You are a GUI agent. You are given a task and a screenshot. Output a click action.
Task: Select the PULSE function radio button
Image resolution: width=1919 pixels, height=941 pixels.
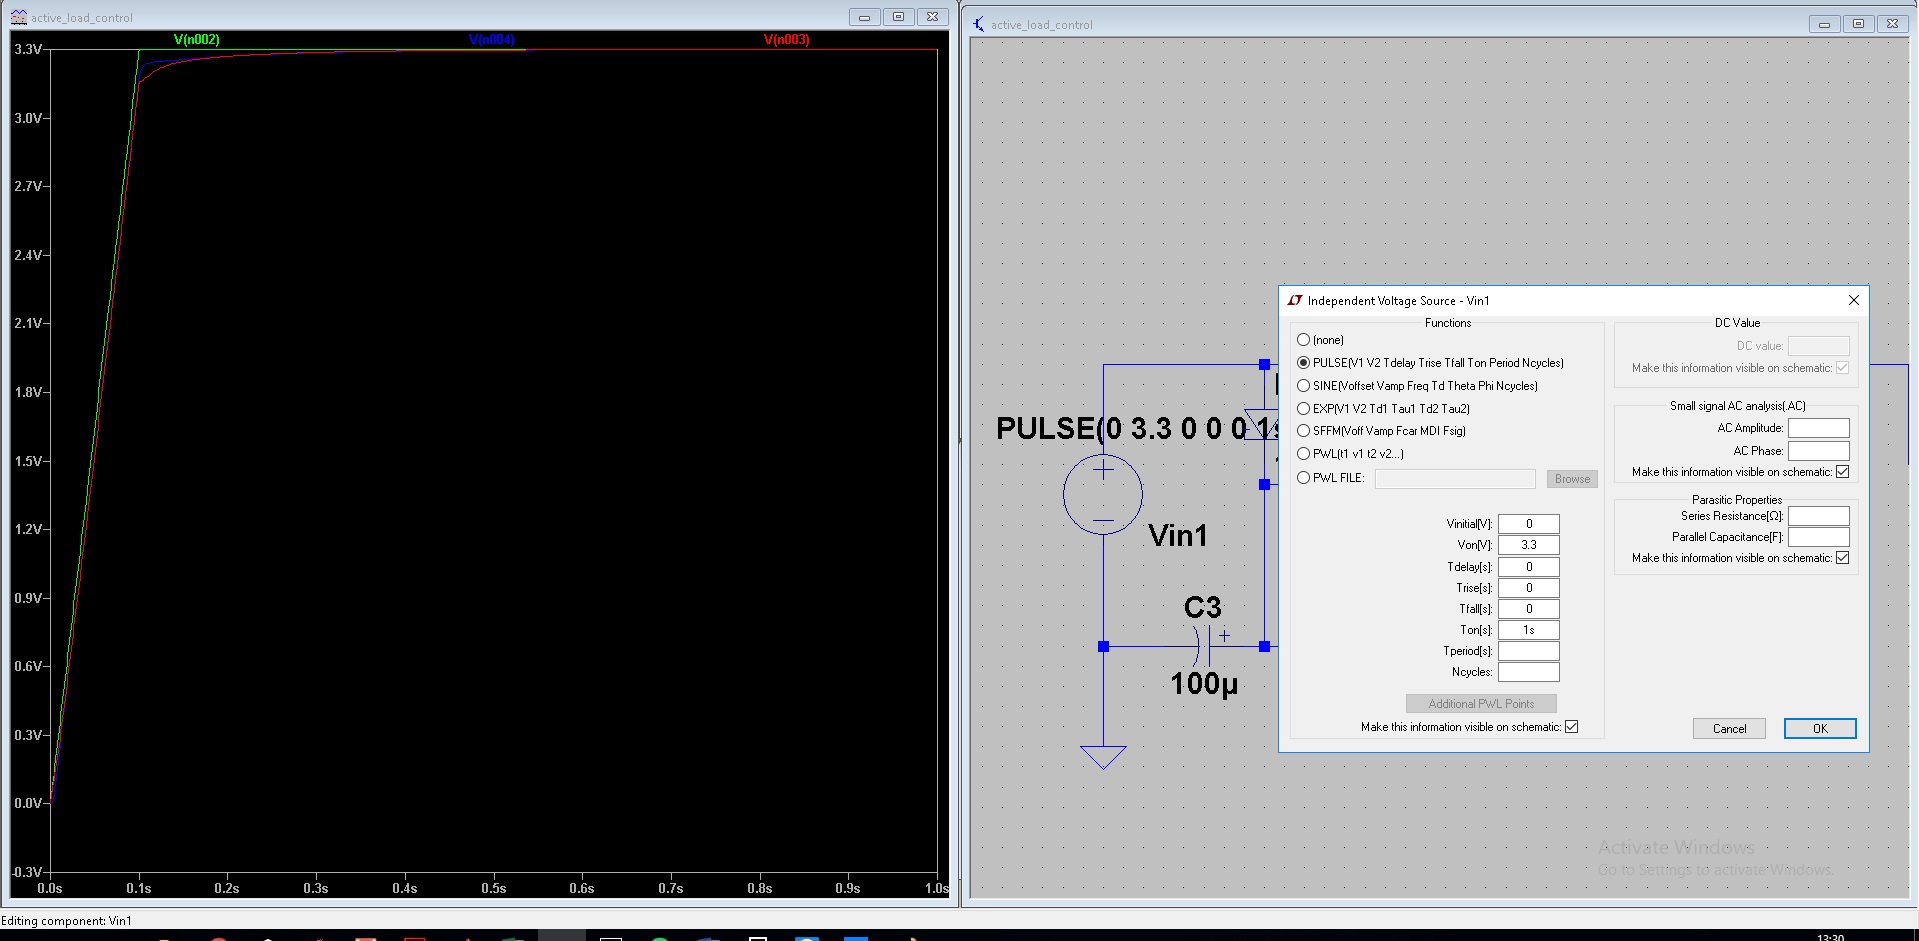[x=1304, y=363]
